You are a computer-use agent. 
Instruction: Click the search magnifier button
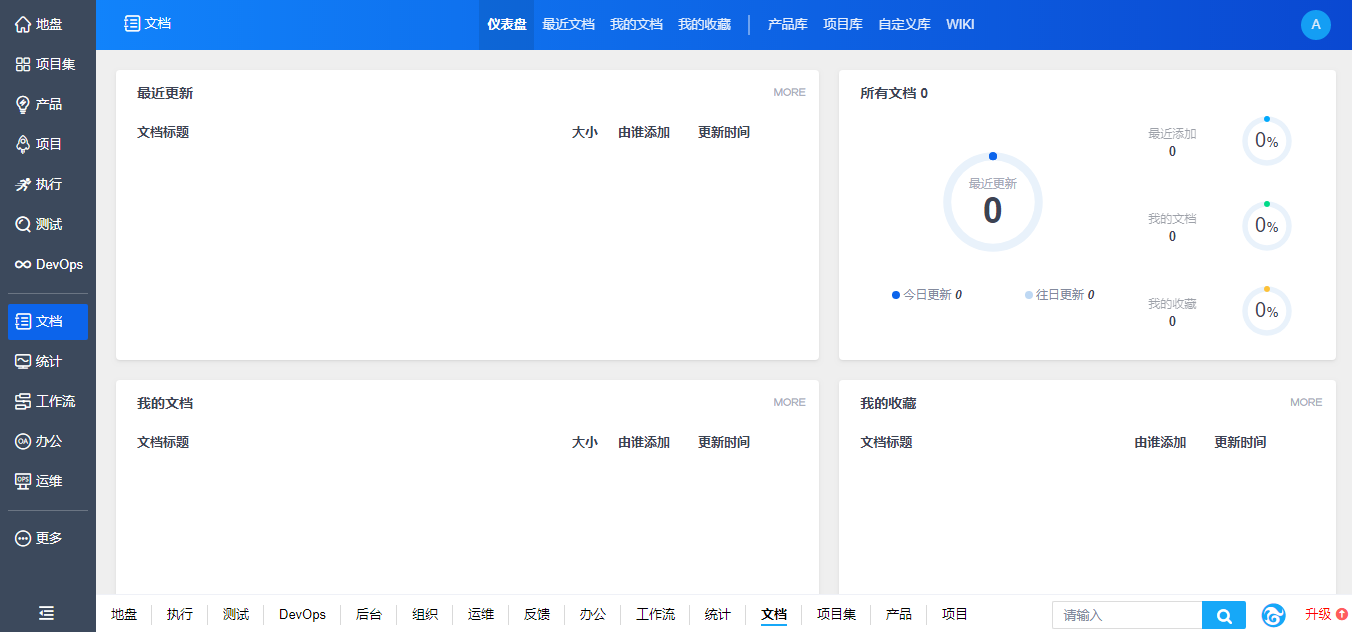[x=1224, y=615]
